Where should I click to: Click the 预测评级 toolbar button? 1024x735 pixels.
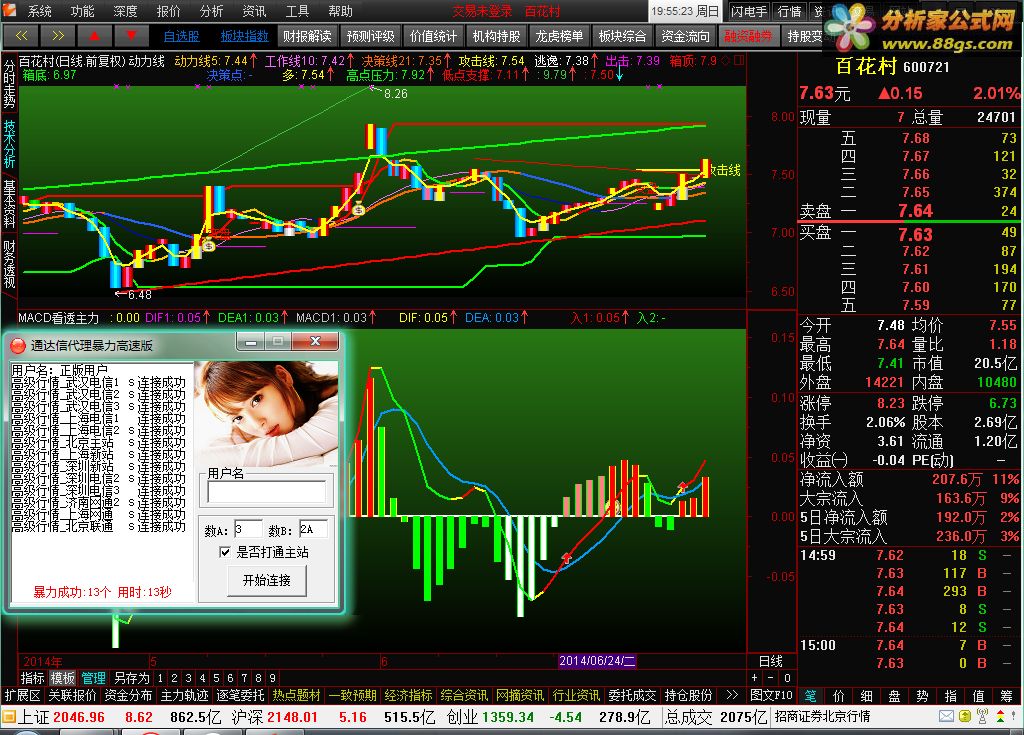click(370, 36)
